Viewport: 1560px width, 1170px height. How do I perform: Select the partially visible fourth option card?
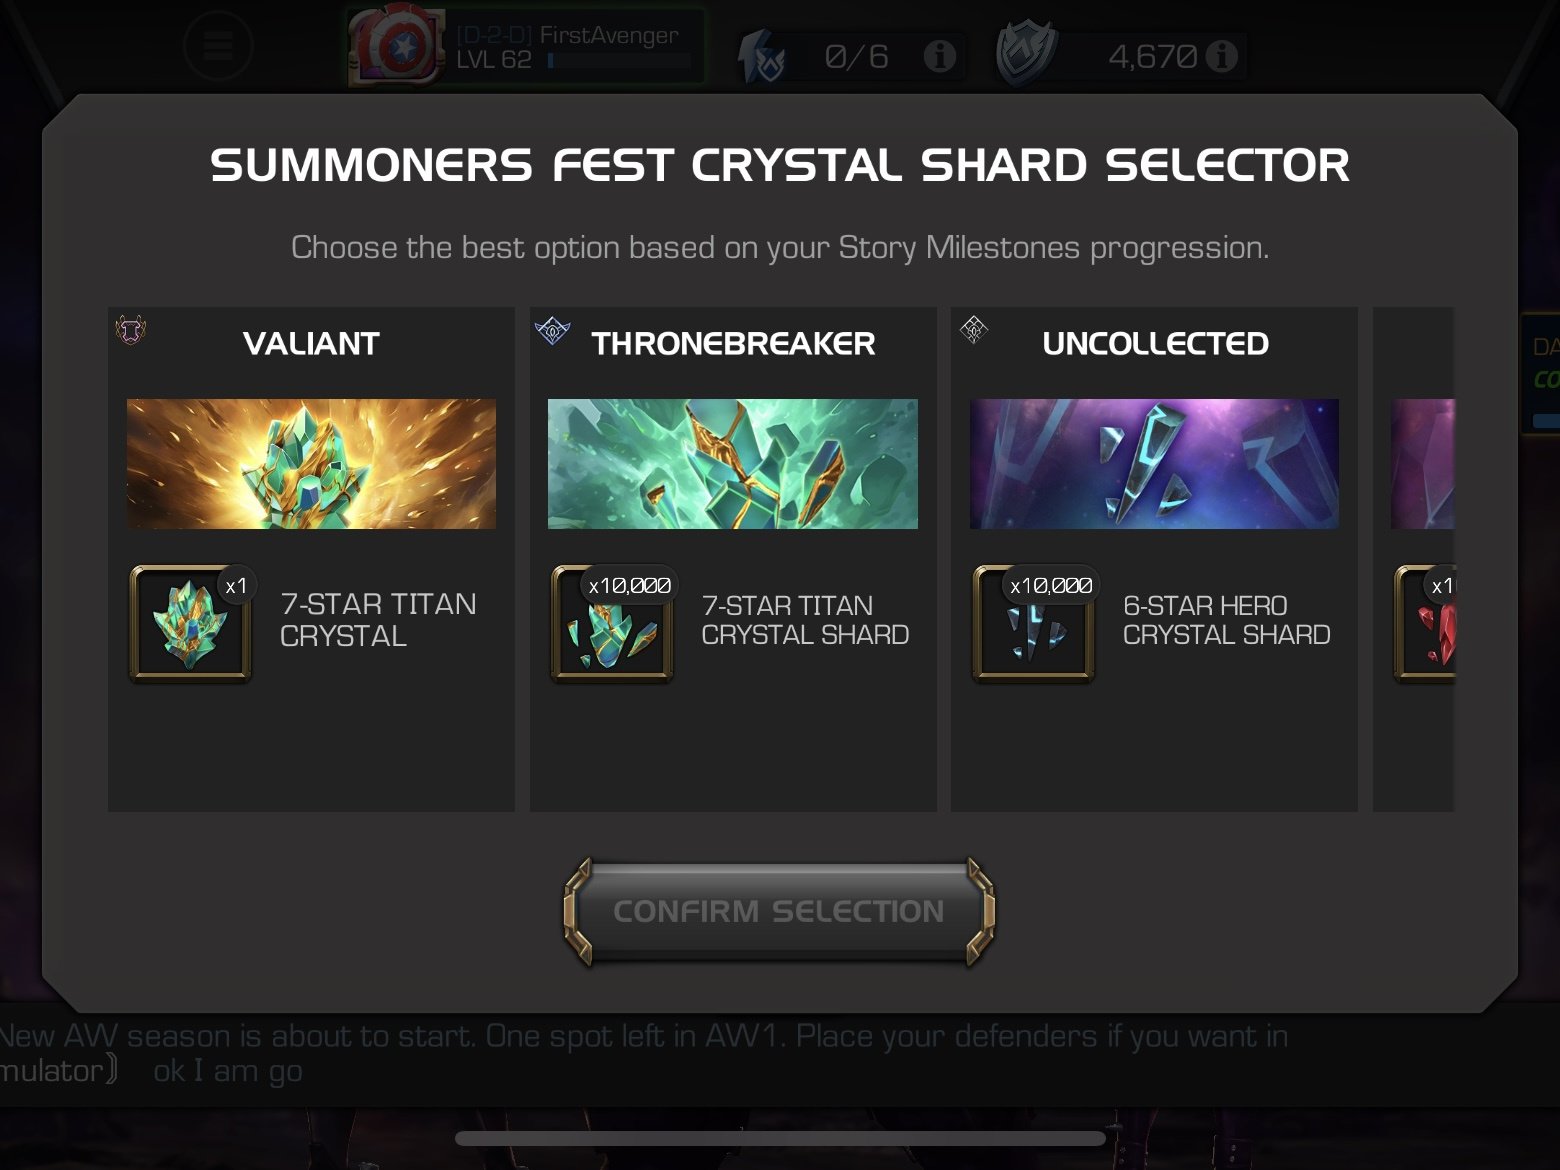pos(1414,559)
